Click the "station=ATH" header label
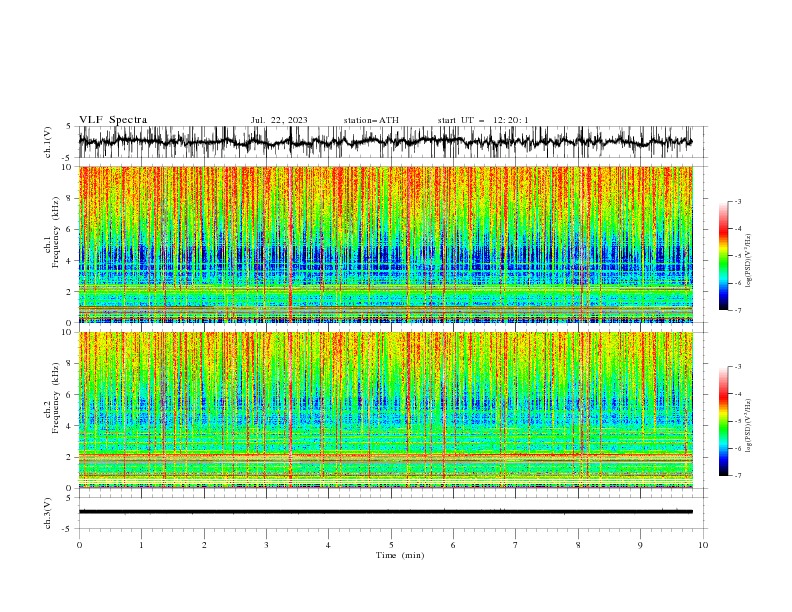This screenshot has width=792, height=612. click(x=371, y=120)
